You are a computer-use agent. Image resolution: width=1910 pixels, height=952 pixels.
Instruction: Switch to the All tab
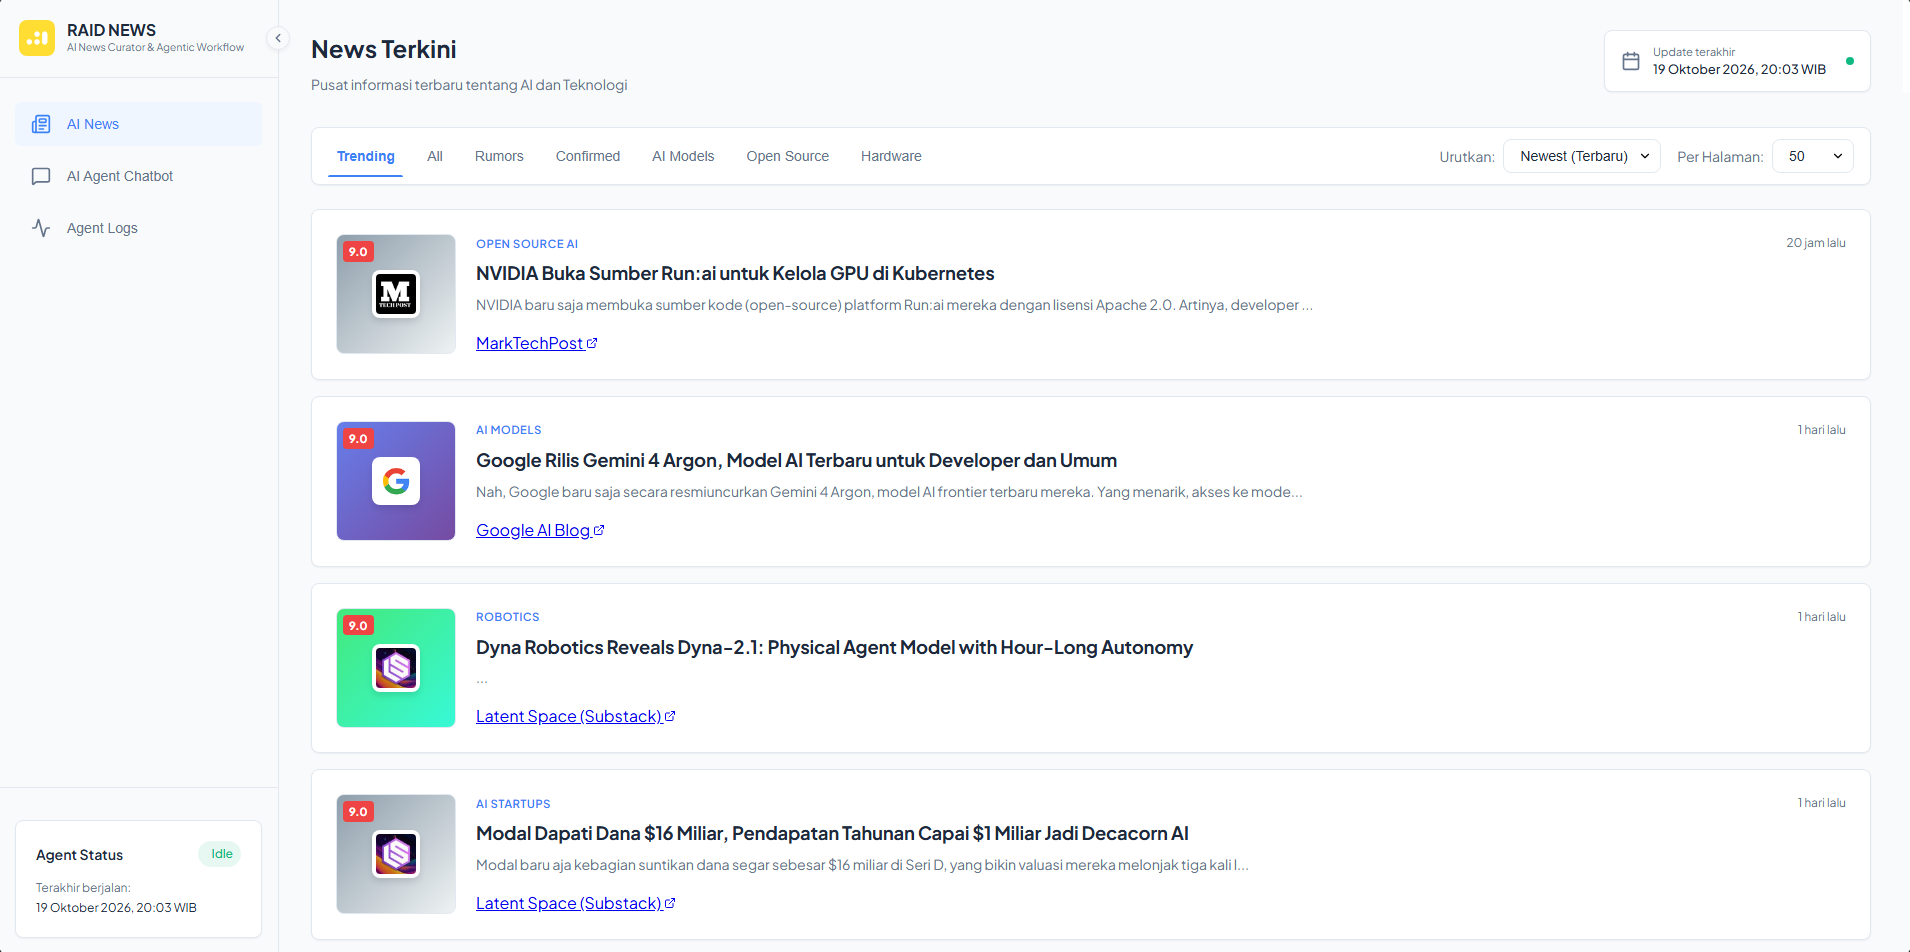[435, 156]
